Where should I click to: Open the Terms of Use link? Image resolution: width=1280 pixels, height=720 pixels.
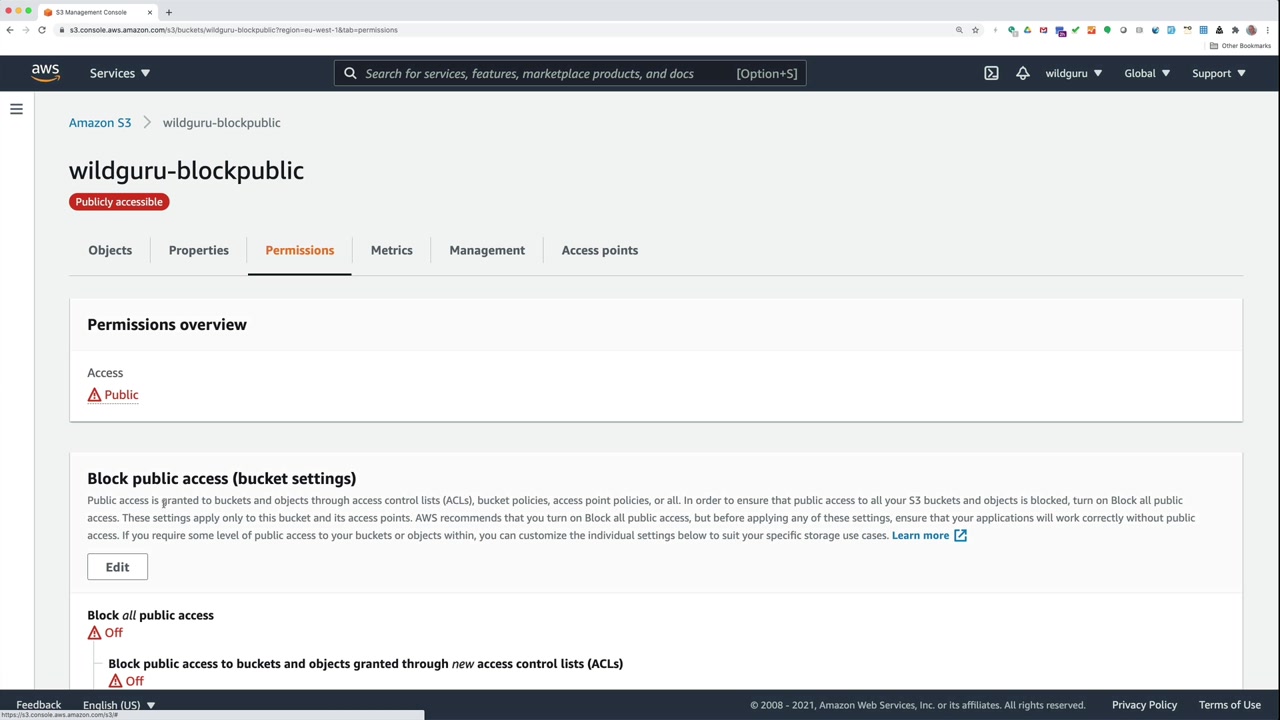(x=1230, y=705)
